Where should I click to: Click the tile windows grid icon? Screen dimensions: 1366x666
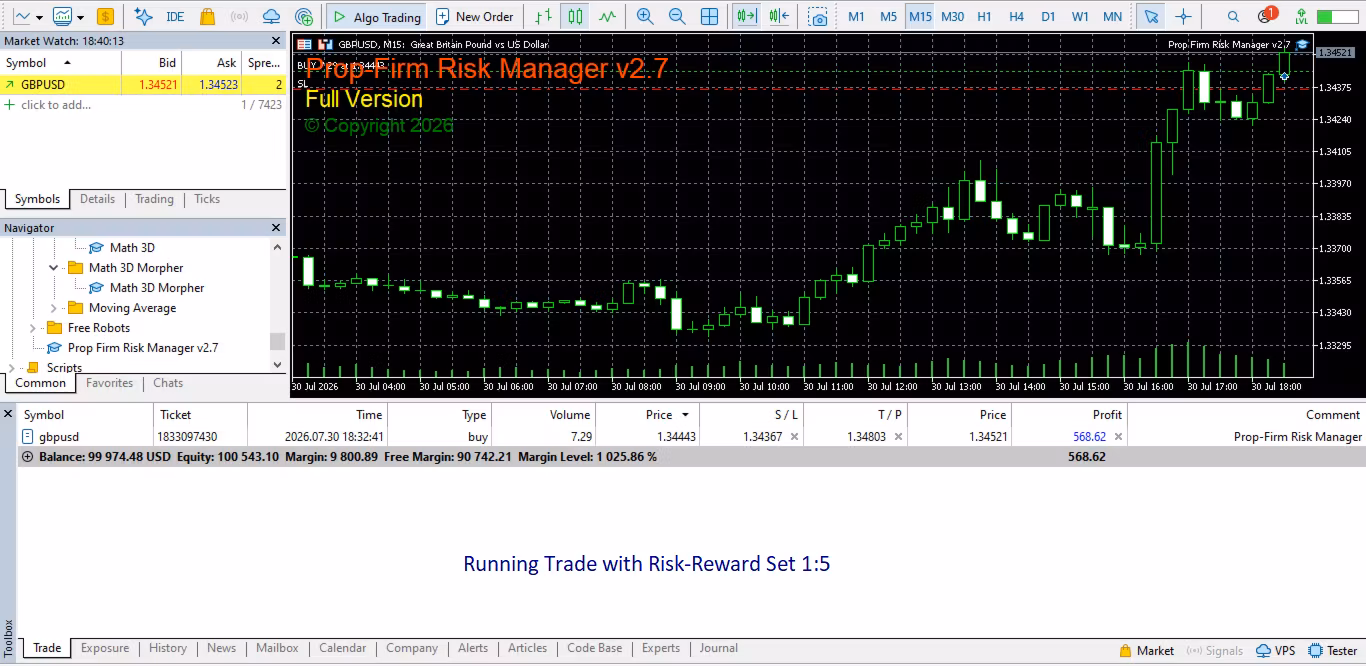709,17
